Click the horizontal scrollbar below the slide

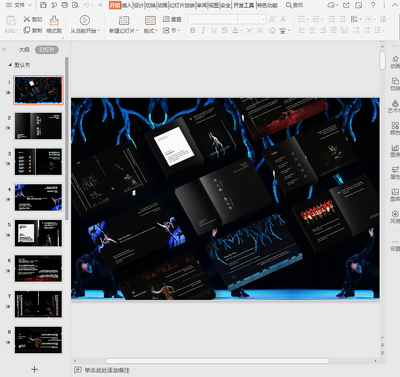217,361
